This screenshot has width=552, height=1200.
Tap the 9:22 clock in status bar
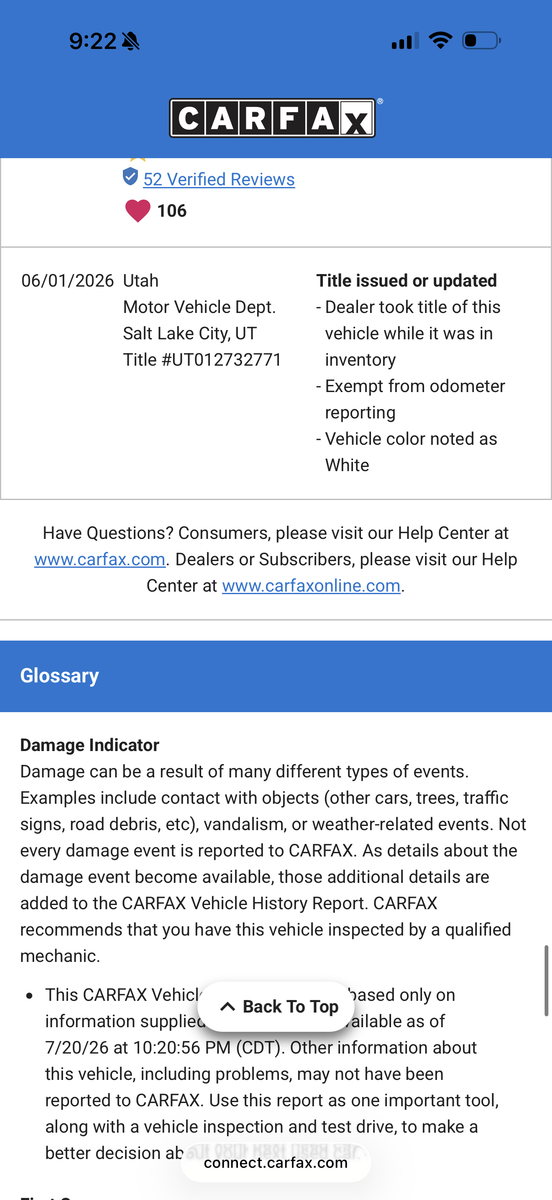93,41
